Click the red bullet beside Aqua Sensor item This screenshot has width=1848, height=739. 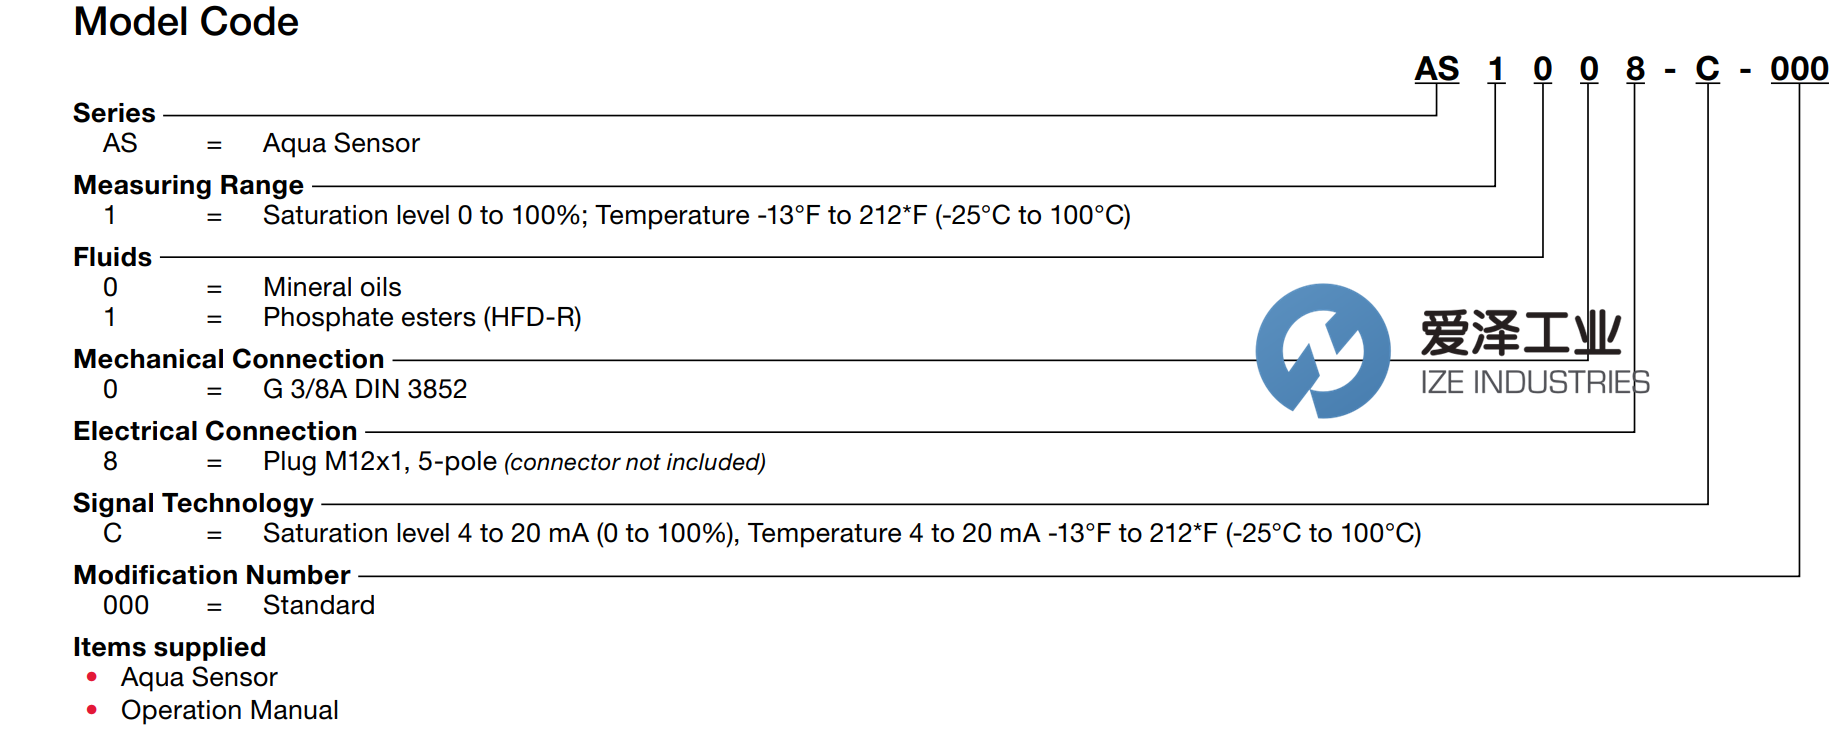(x=92, y=677)
